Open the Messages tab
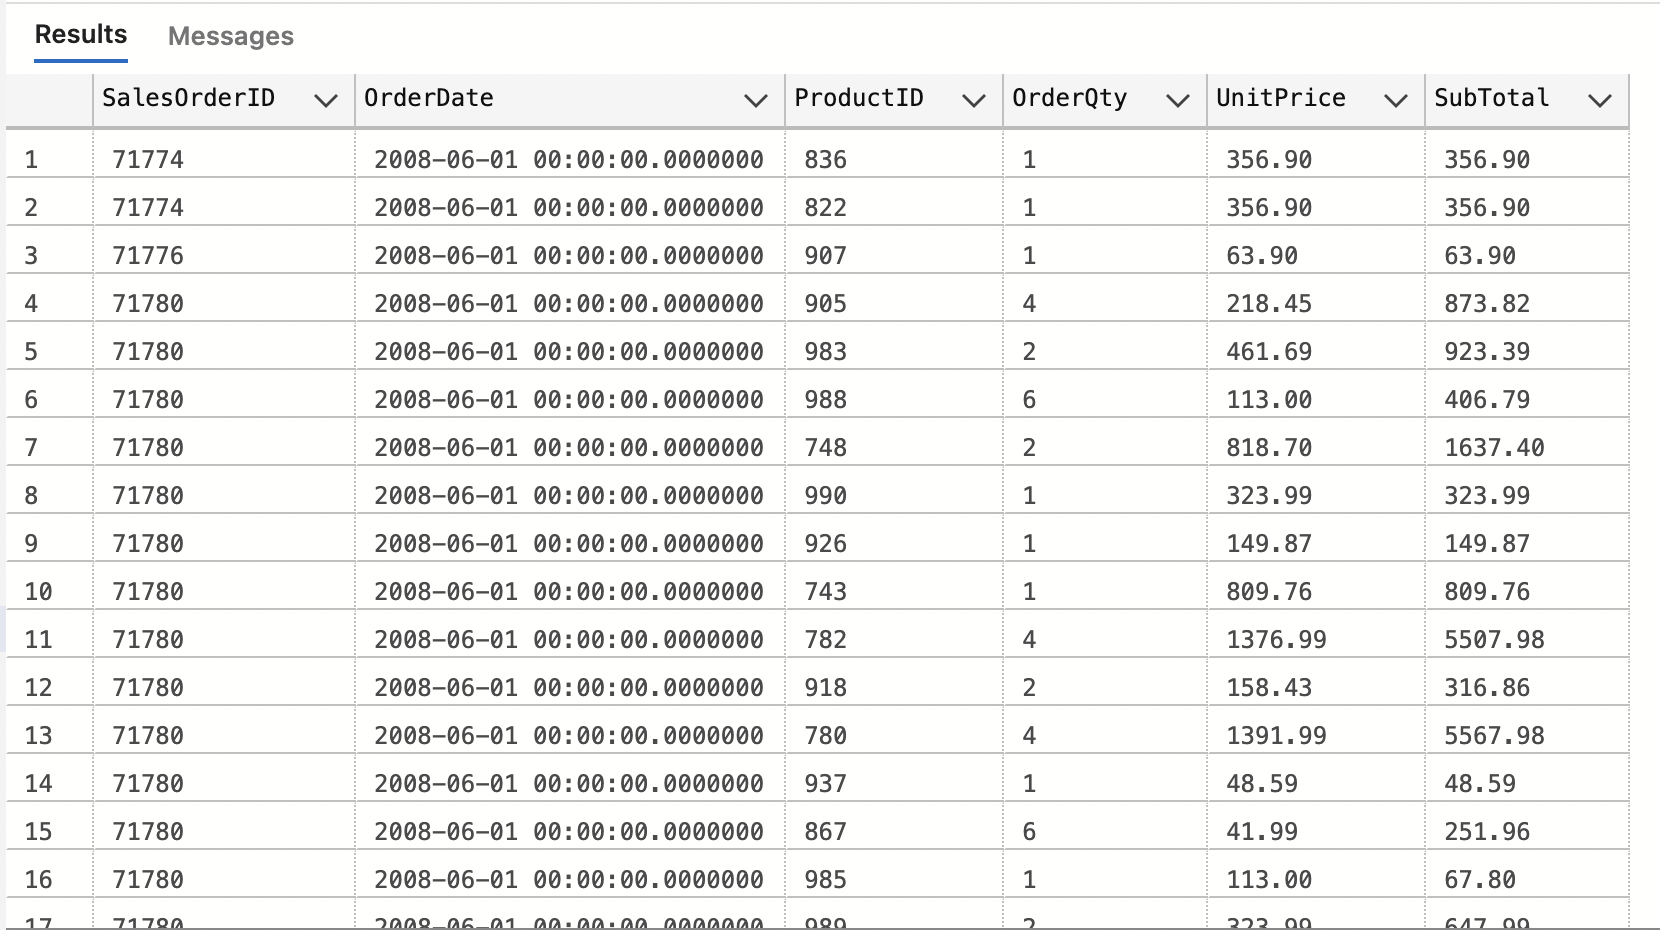 230,37
